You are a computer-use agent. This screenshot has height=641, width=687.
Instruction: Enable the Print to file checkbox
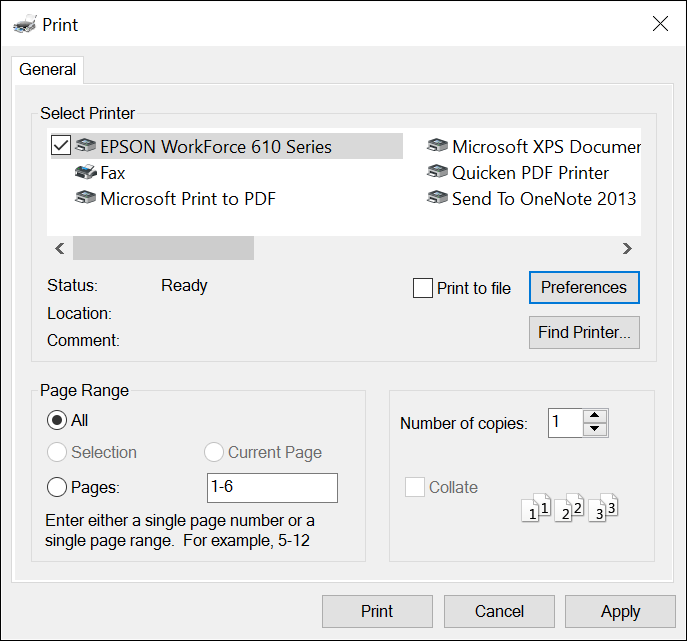pyautogui.click(x=423, y=288)
